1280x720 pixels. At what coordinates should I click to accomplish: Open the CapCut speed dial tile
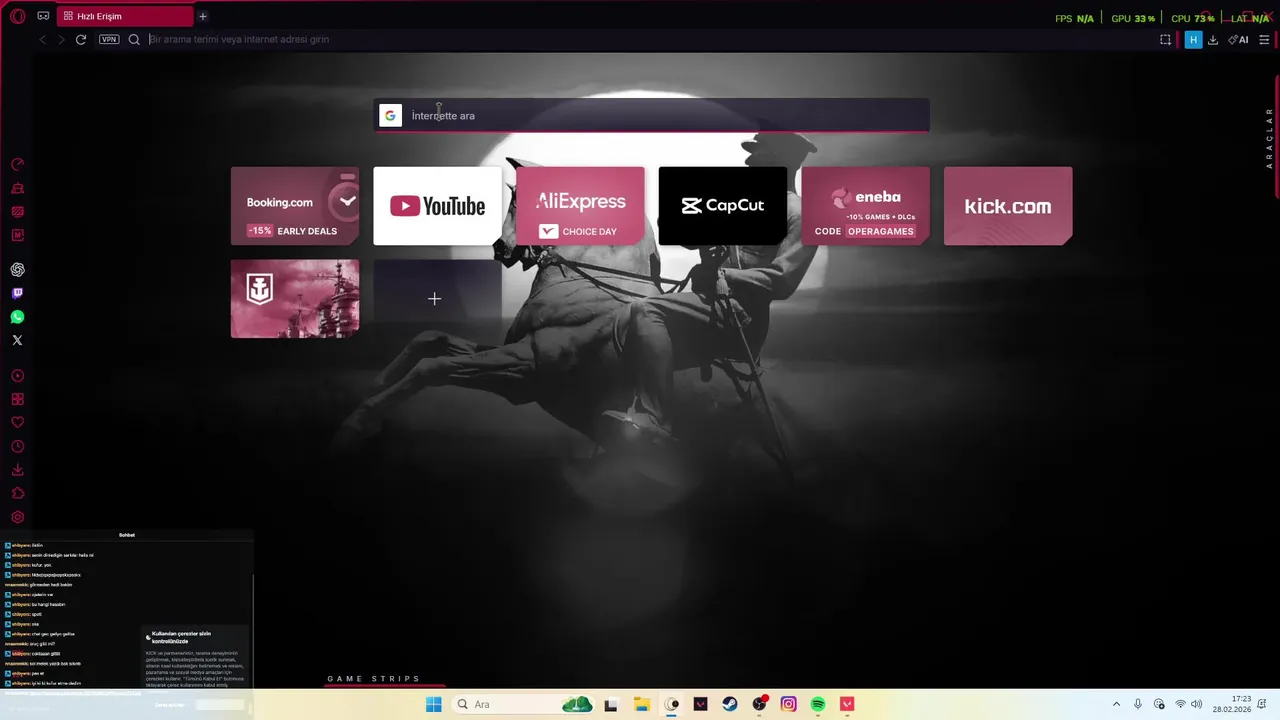tap(723, 206)
